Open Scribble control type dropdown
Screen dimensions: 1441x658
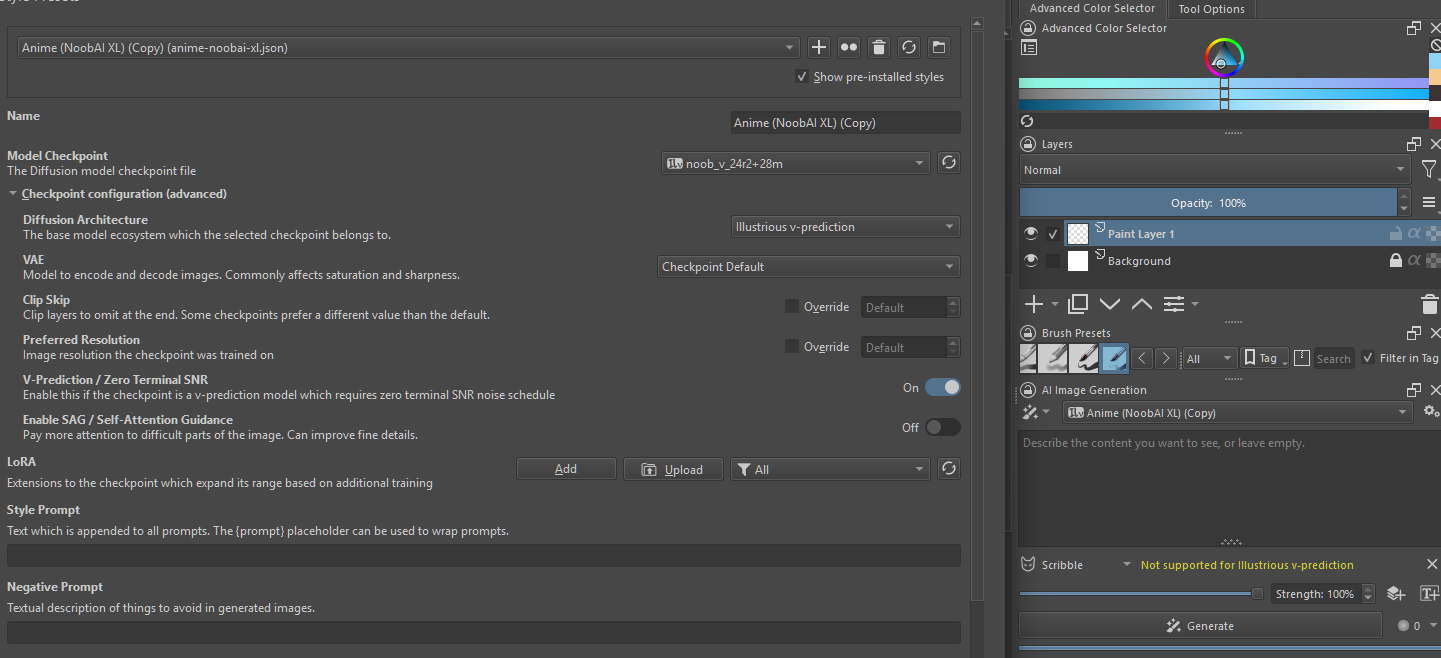1076,565
